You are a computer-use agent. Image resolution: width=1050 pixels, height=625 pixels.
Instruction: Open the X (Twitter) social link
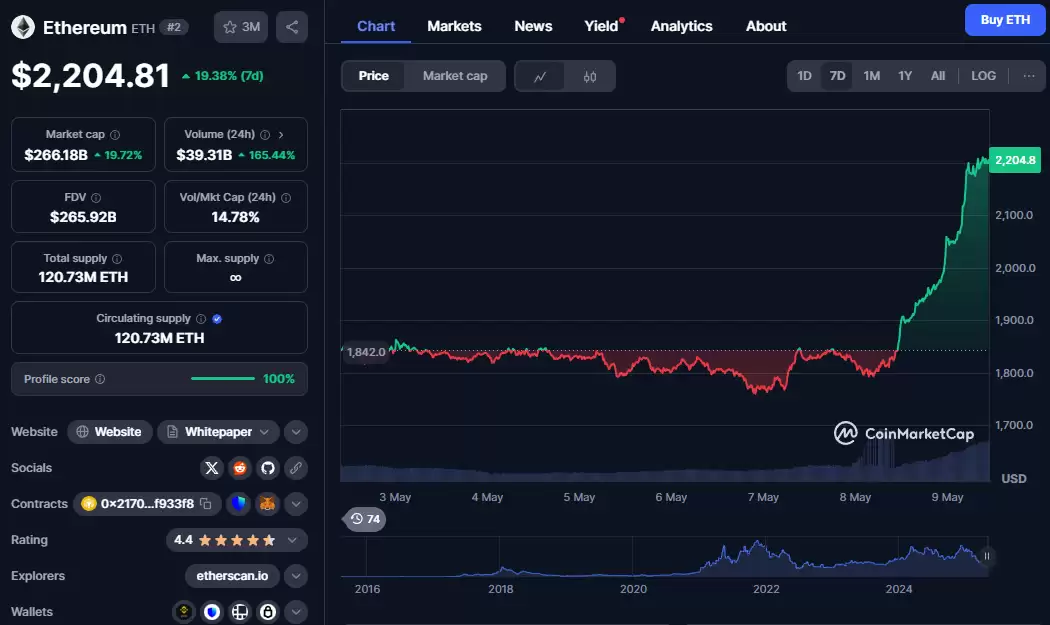click(212, 468)
